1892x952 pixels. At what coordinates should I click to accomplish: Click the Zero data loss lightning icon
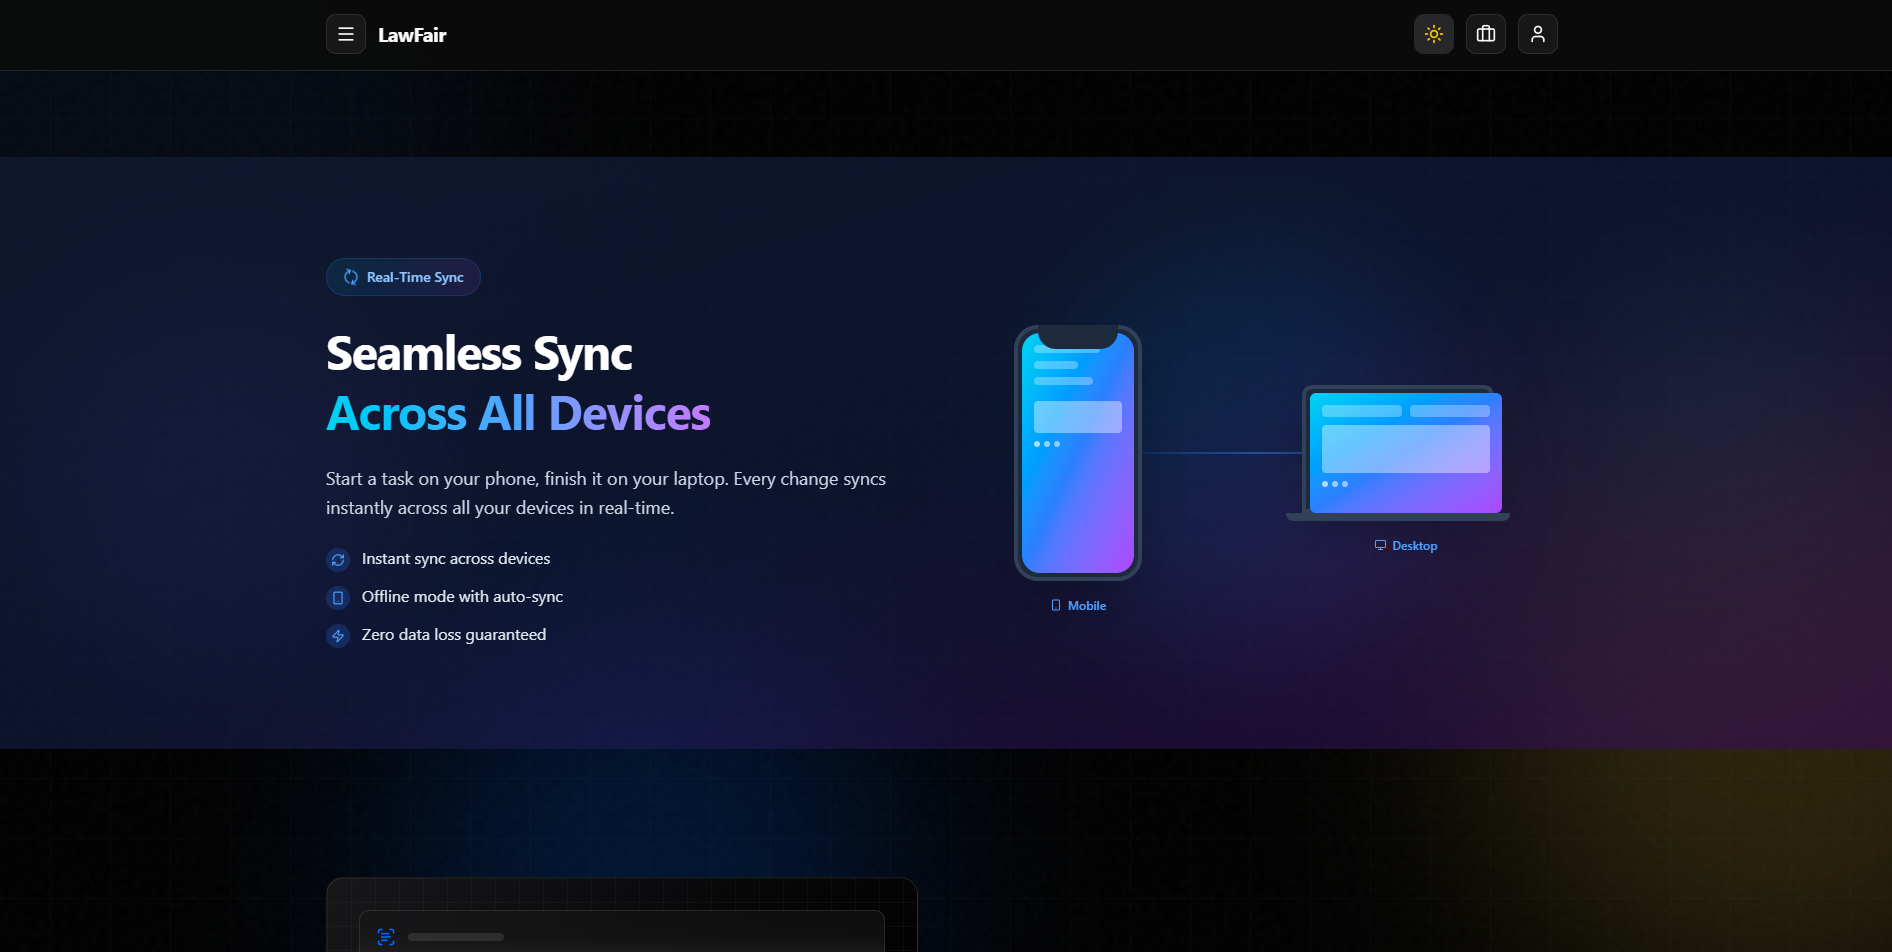[x=338, y=636]
